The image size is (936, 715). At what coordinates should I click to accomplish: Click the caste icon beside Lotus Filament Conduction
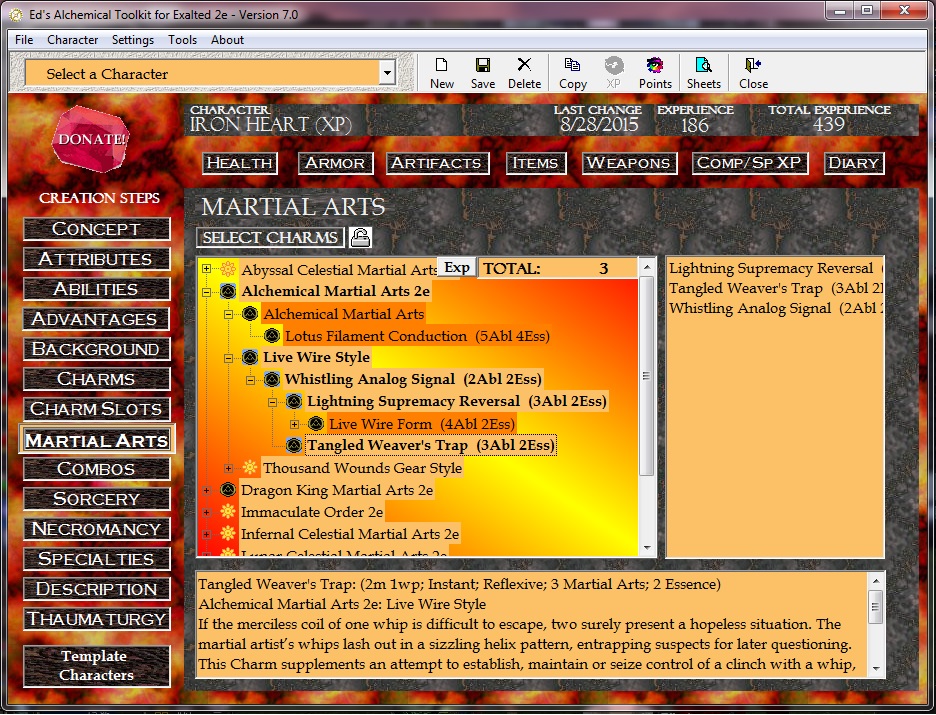(272, 336)
